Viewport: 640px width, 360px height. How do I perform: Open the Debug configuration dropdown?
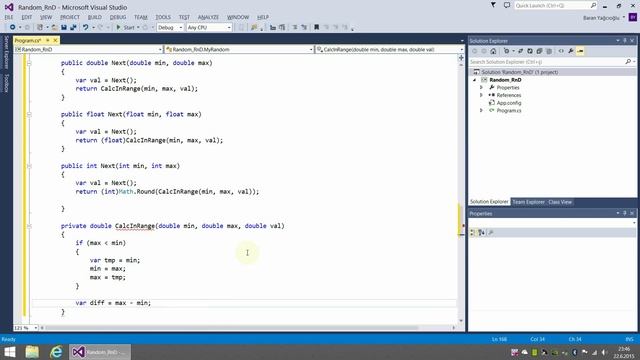click(x=170, y=27)
